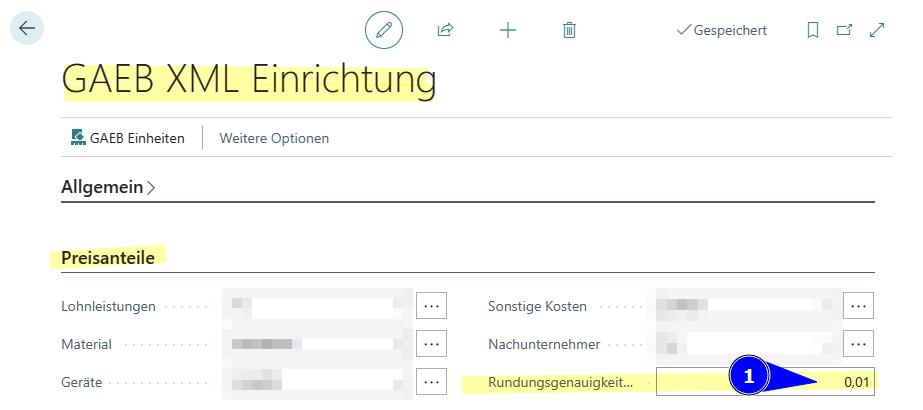Viewport: 923px width, 410px height.
Task: Bookmark this page
Action: click(x=813, y=30)
